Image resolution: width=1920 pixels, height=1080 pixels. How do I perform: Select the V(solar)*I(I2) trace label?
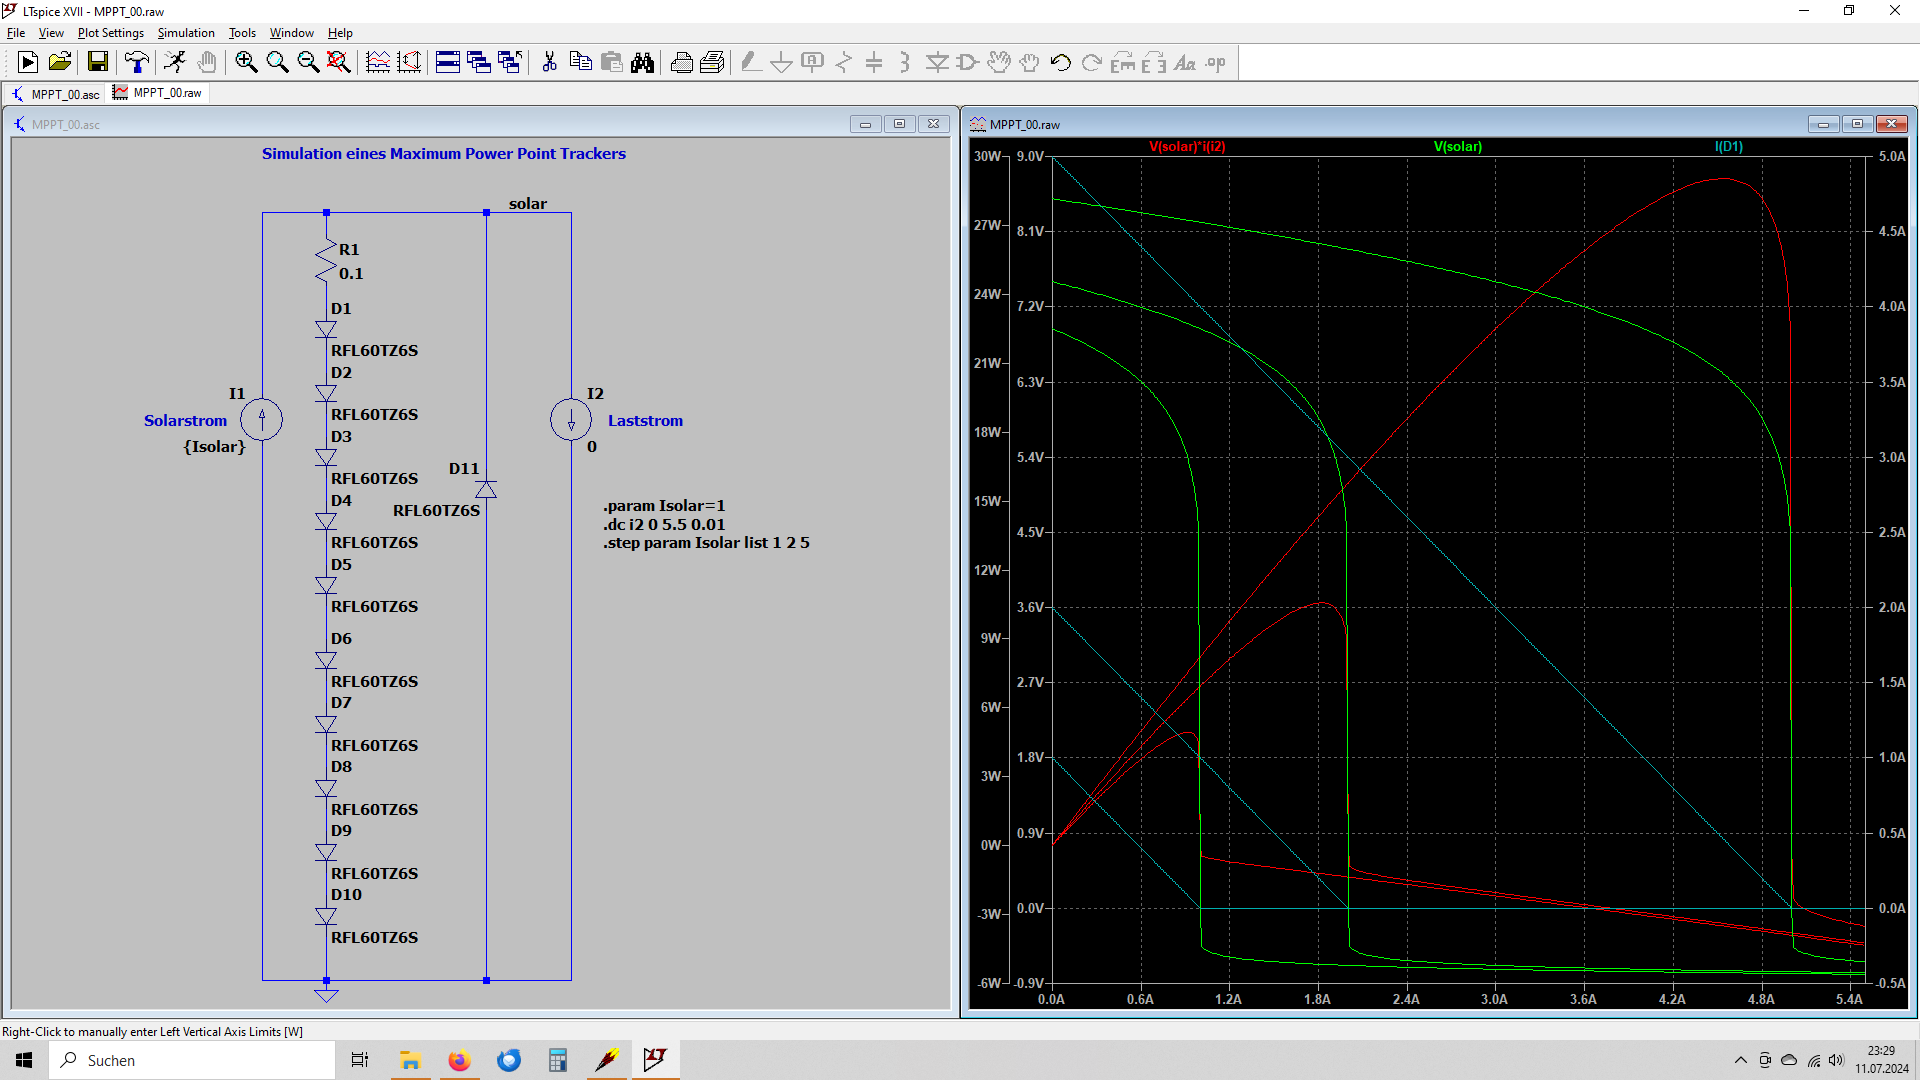[1187, 146]
